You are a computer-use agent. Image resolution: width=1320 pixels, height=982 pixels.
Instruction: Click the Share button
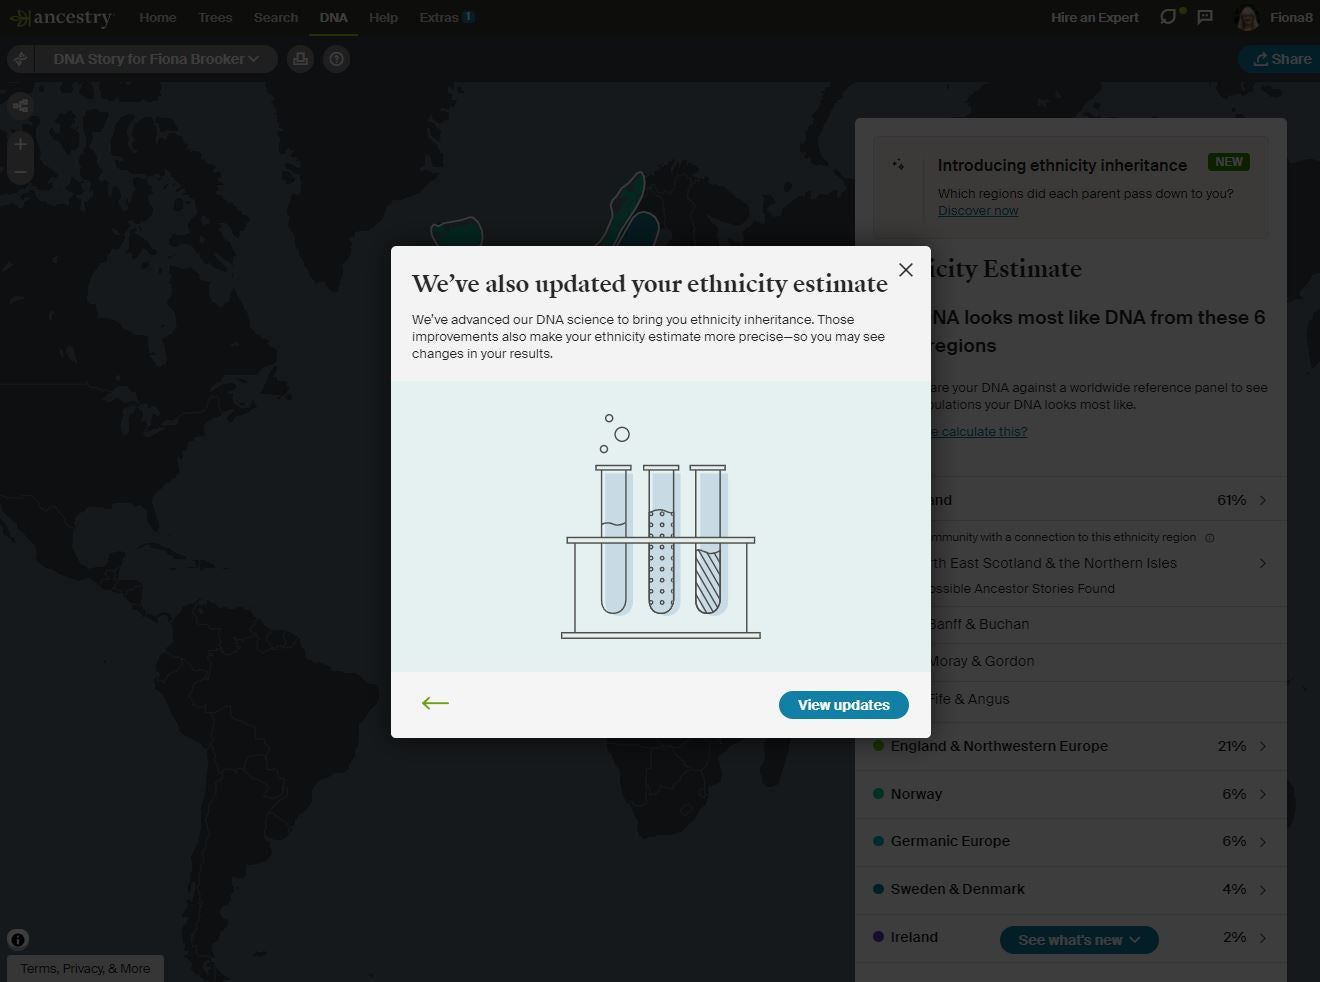1282,59
